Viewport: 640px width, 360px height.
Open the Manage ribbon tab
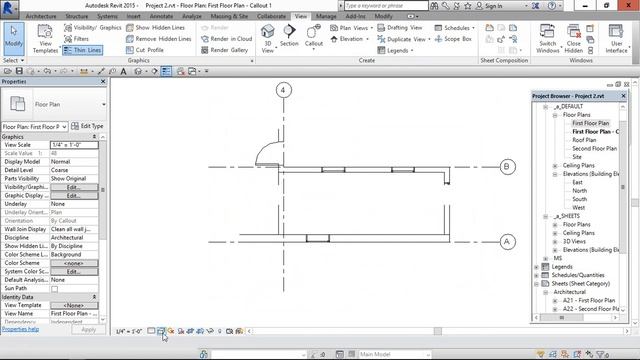coord(326,16)
